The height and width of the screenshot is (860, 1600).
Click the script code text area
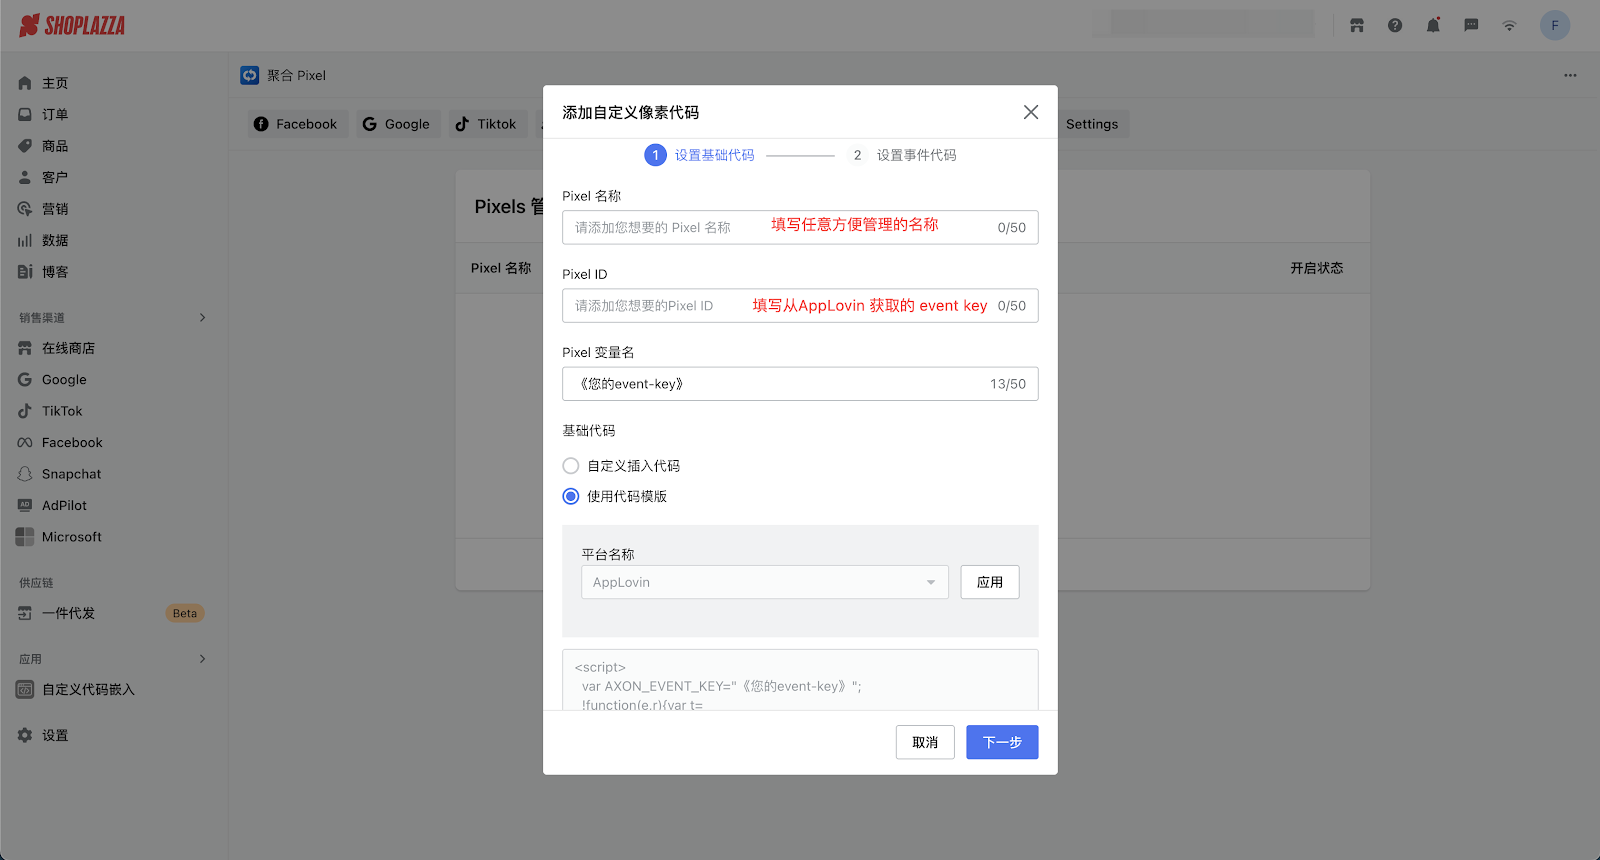[800, 680]
